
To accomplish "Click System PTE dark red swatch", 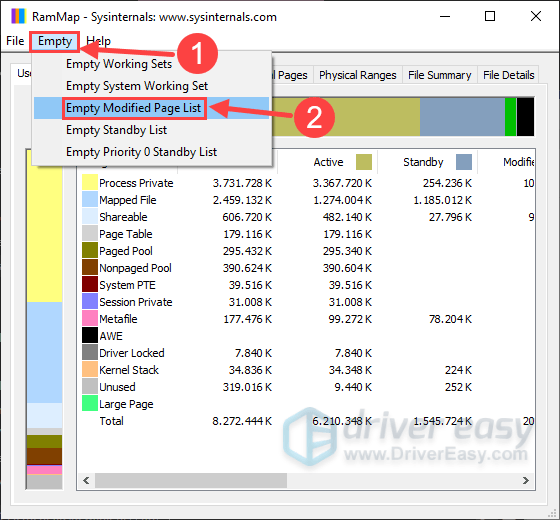I will [90, 285].
